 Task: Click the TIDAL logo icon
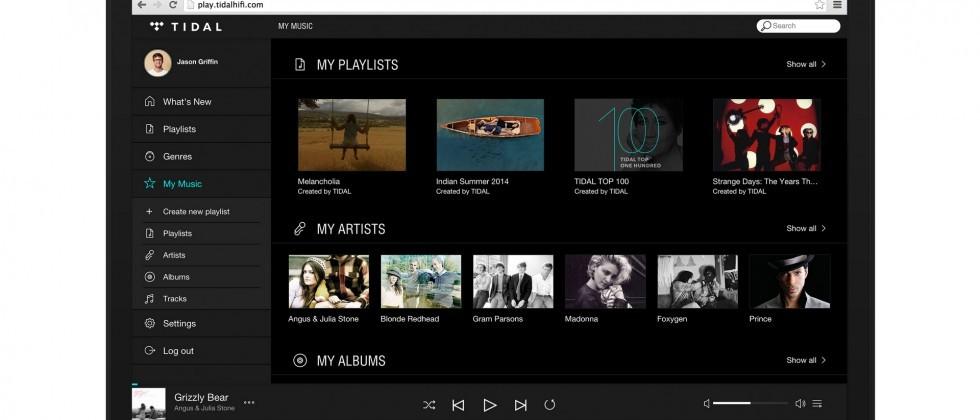click(x=157, y=26)
